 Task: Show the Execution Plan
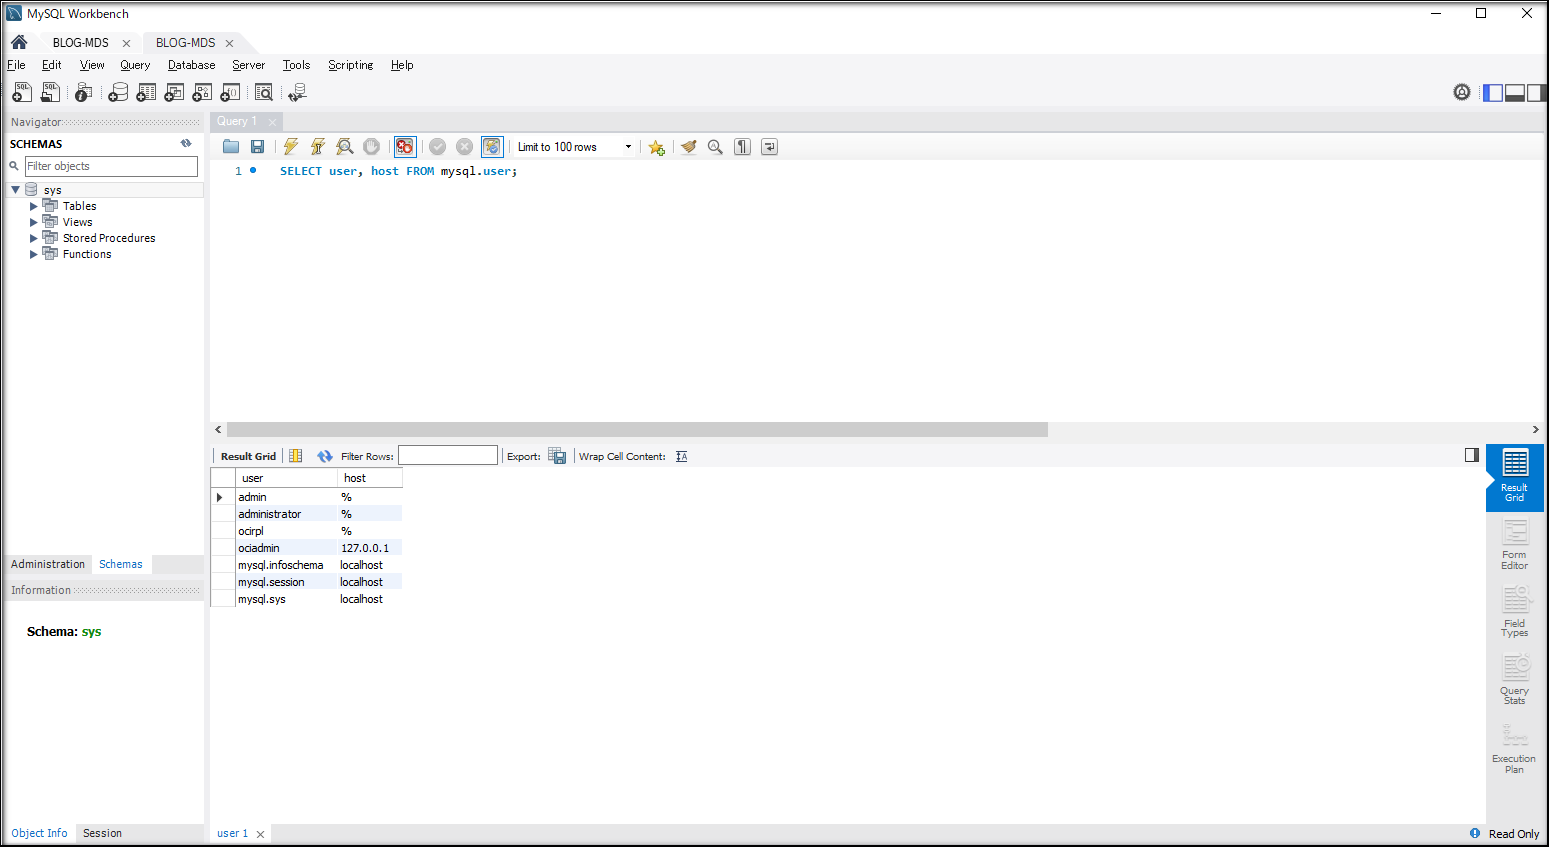1515,748
